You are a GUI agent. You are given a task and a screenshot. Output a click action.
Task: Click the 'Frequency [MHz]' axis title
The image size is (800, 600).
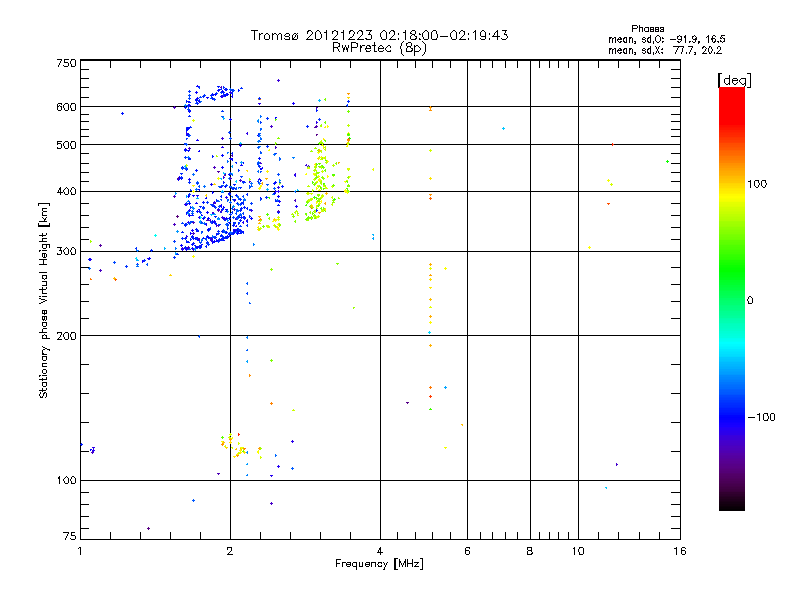379,564
